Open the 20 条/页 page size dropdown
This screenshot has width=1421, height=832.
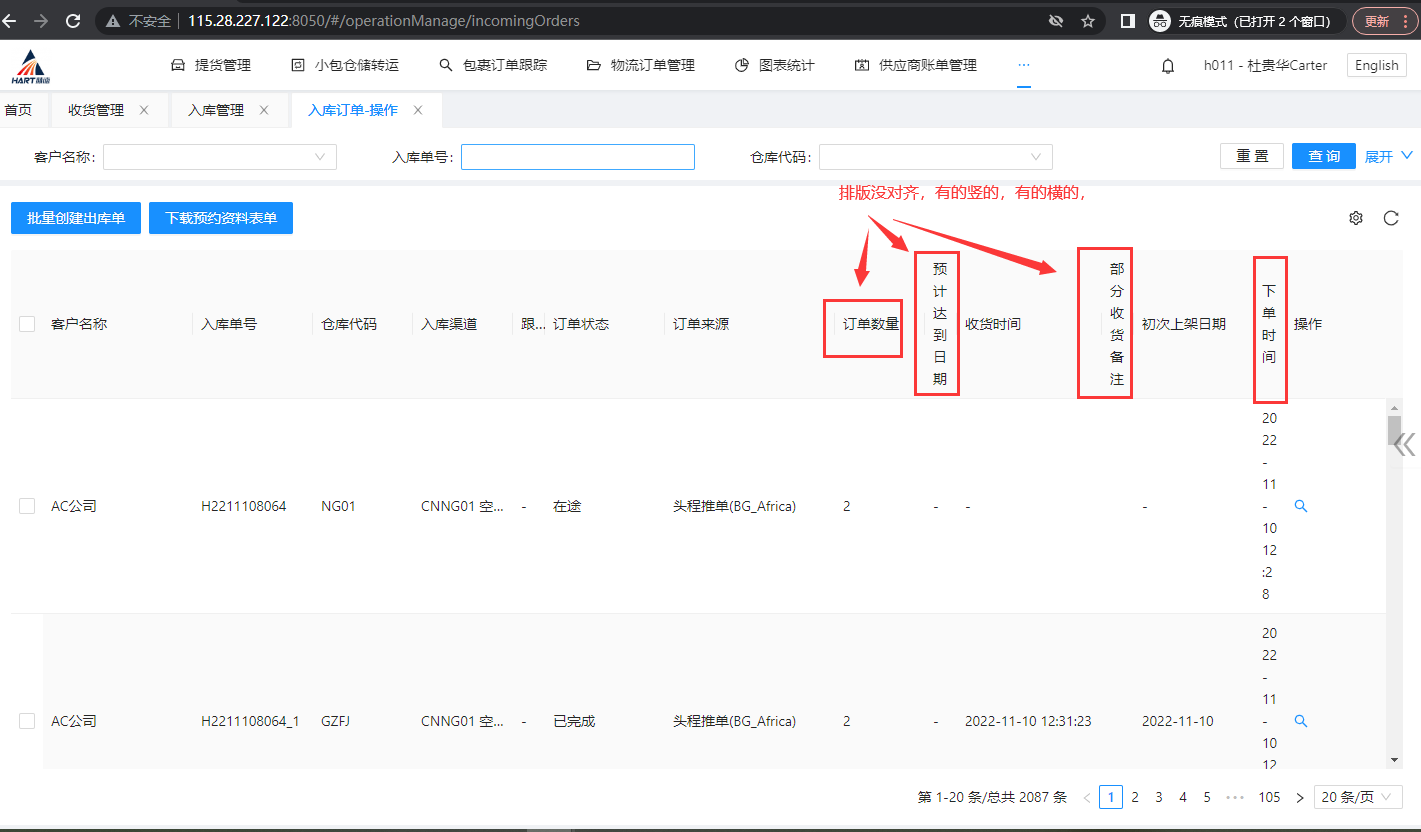pyautogui.click(x=1358, y=797)
